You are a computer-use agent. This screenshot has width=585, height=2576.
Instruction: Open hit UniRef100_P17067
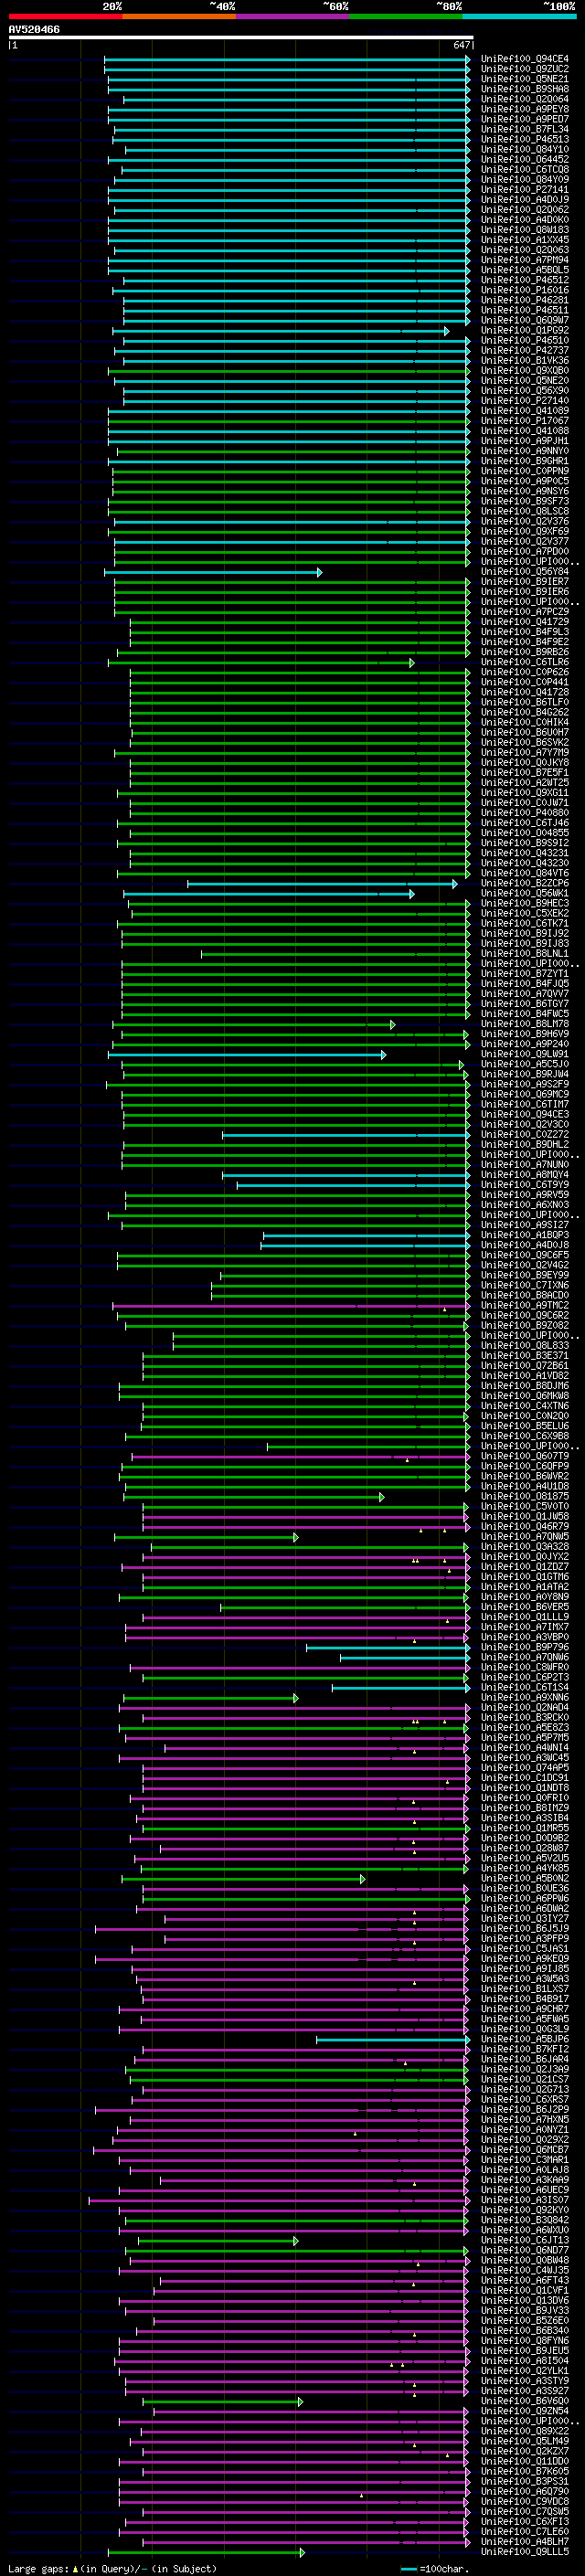pos(524,420)
